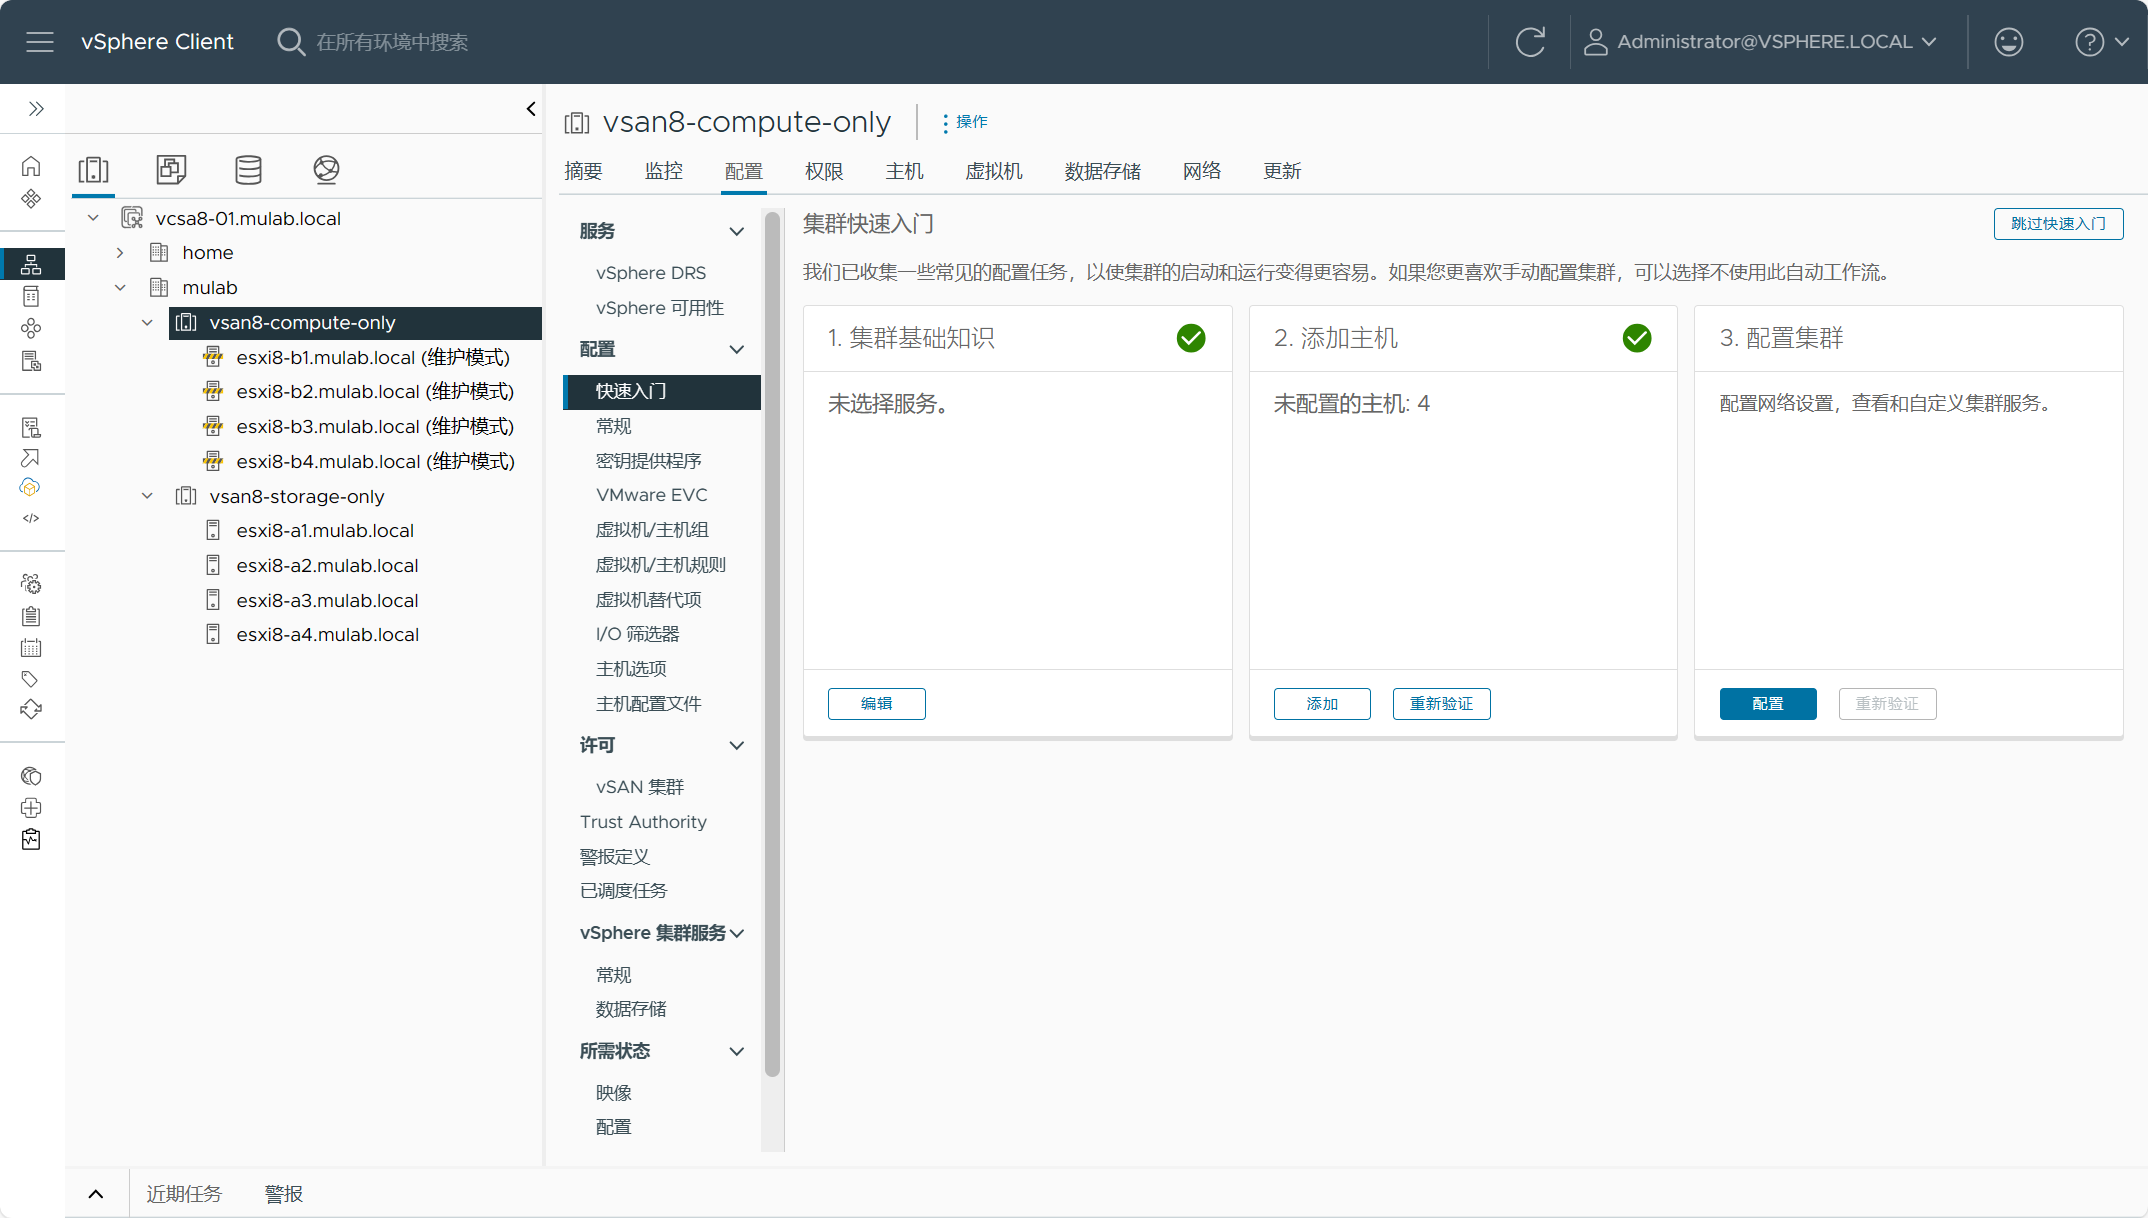
Task: Switch to Networking inventory view
Action: point(326,170)
